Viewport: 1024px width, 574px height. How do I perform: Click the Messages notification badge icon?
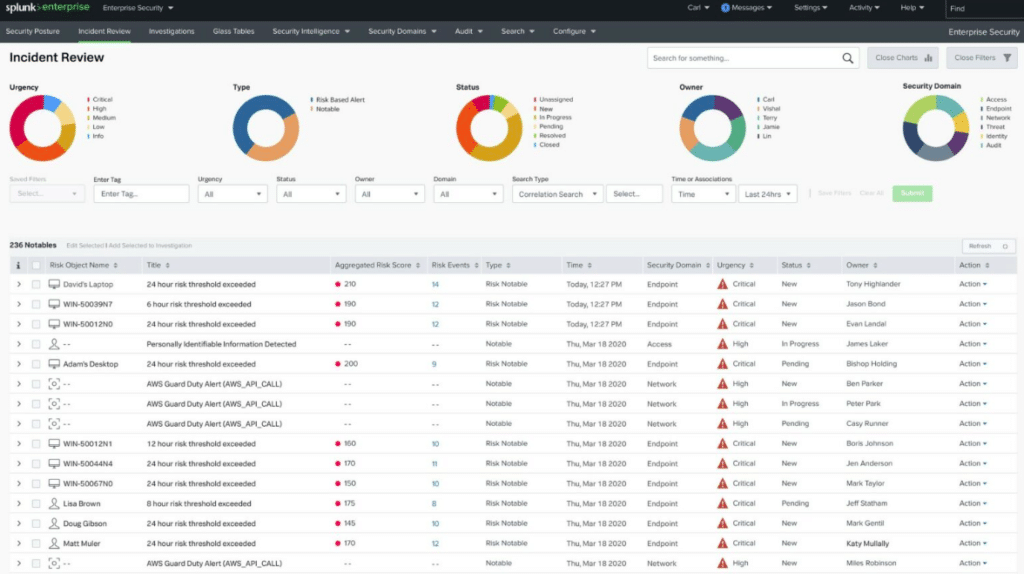(725, 8)
